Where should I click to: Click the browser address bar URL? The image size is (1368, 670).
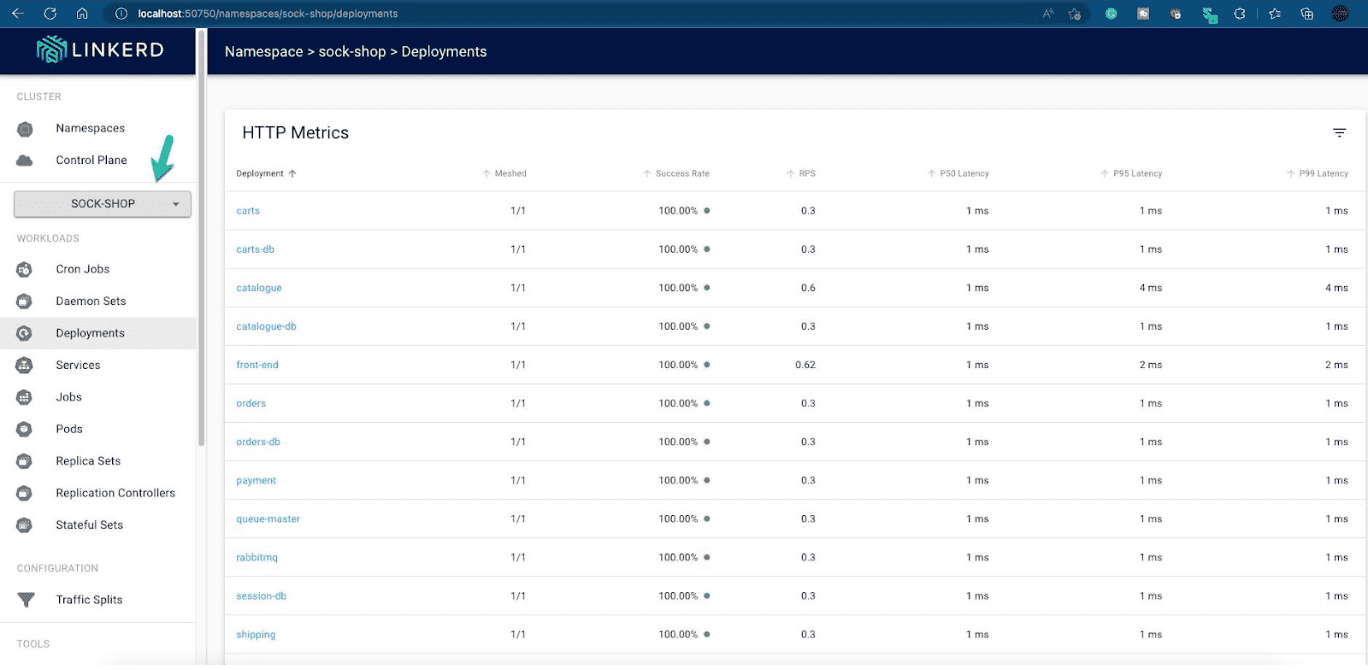pyautogui.click(x=268, y=14)
